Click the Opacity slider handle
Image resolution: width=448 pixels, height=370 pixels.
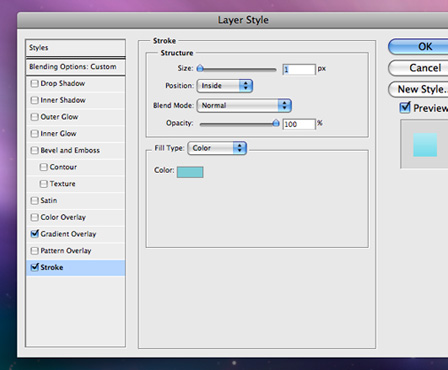[x=276, y=123]
